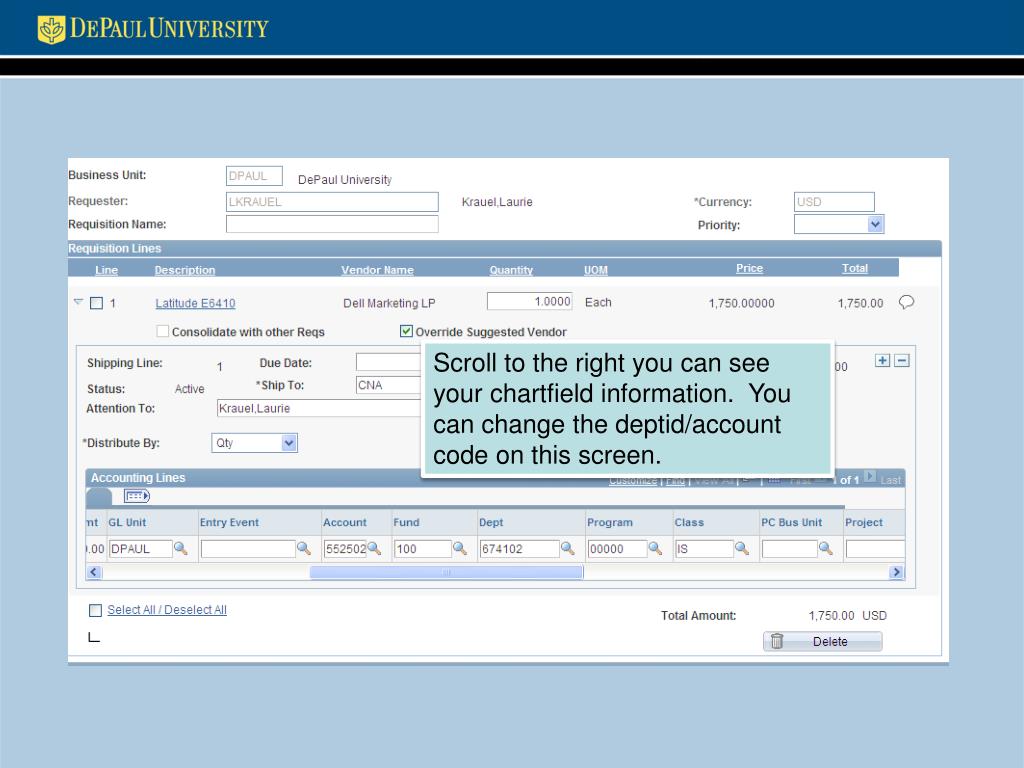Click the Ship To field CNA

pos(389,385)
